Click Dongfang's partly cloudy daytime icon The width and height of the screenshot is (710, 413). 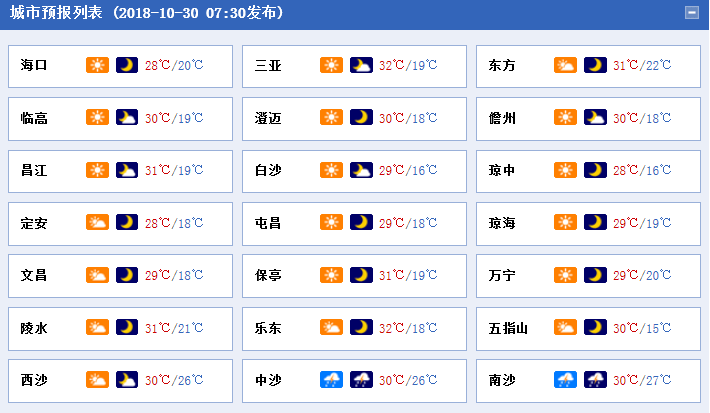(x=565, y=65)
